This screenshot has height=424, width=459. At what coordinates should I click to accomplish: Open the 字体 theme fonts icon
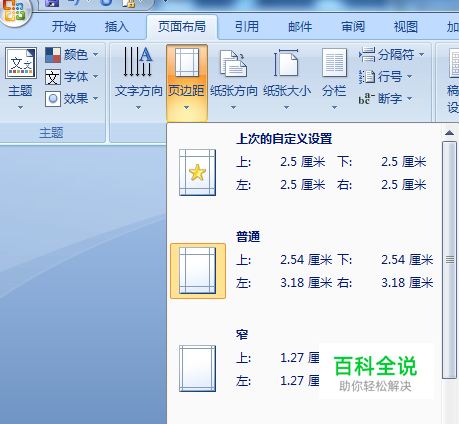(x=53, y=77)
